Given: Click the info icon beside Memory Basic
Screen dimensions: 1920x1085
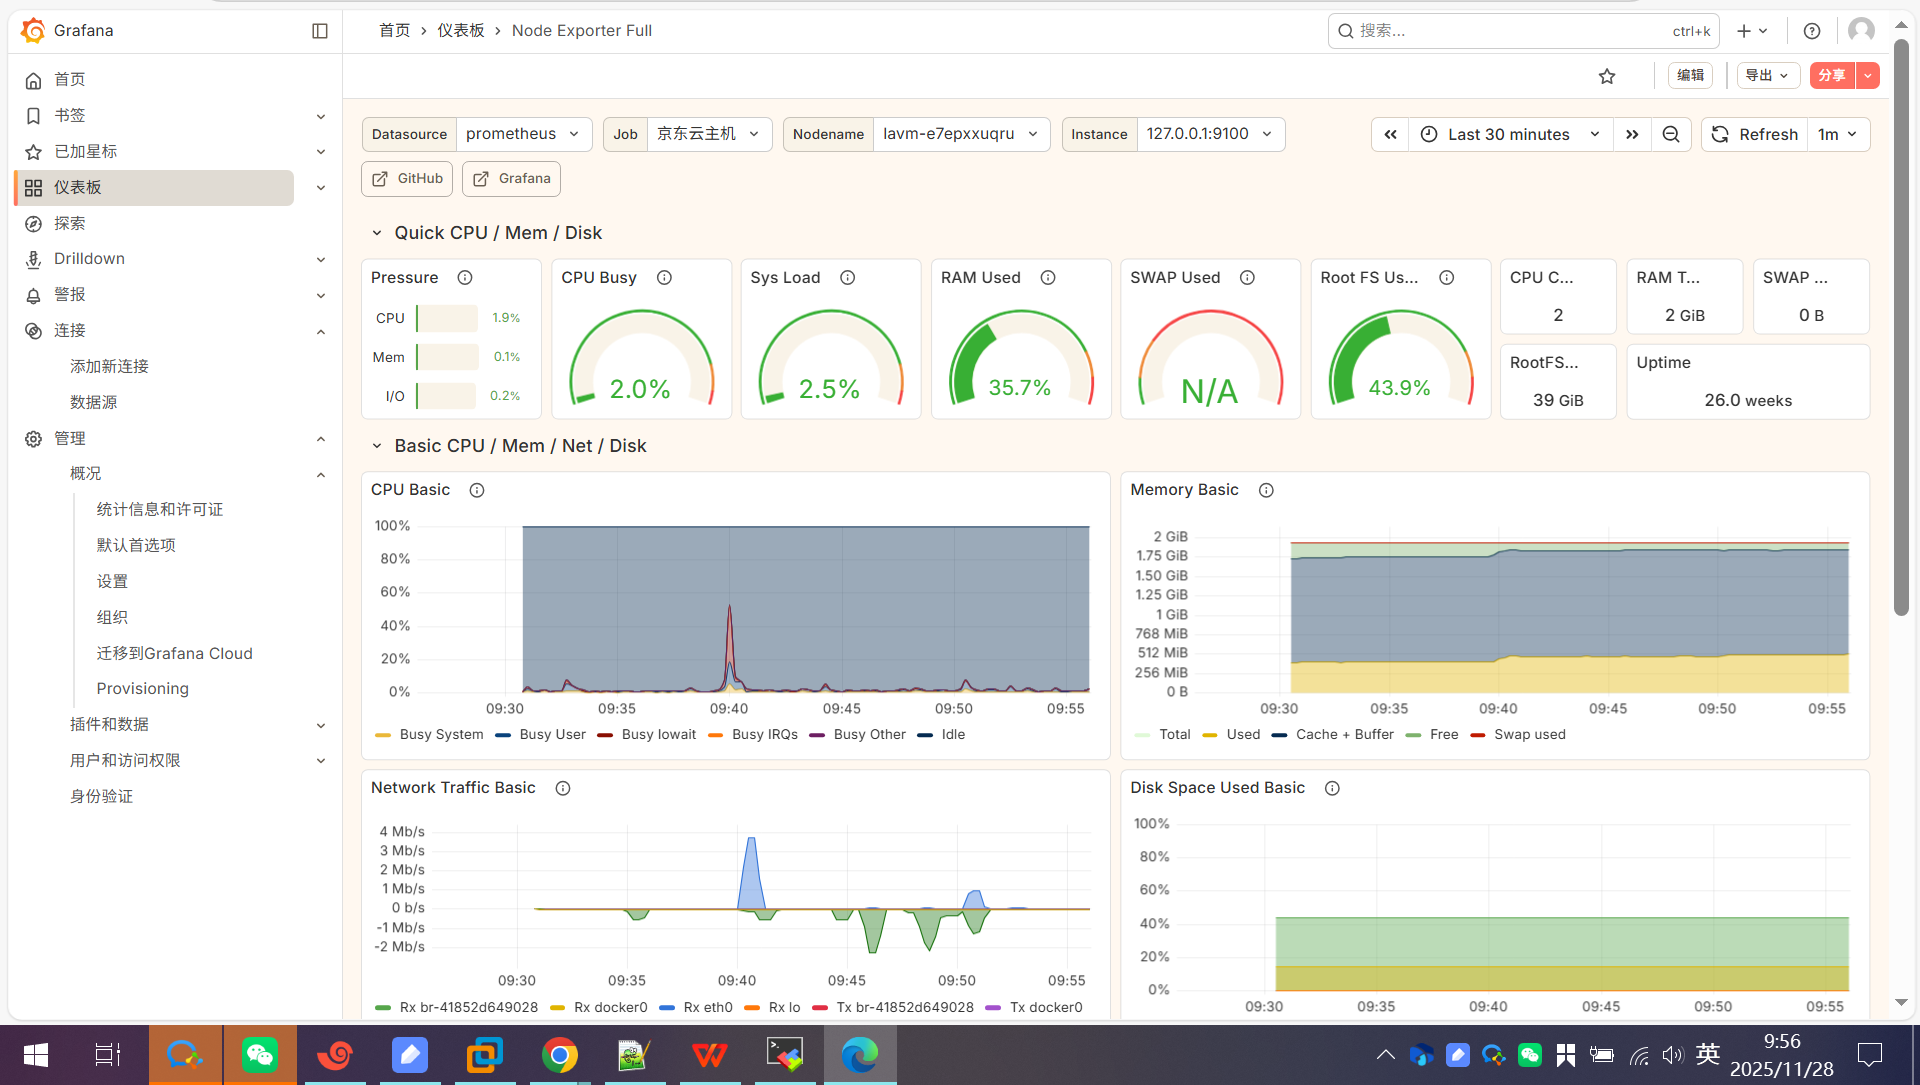Looking at the screenshot, I should click(x=1266, y=490).
